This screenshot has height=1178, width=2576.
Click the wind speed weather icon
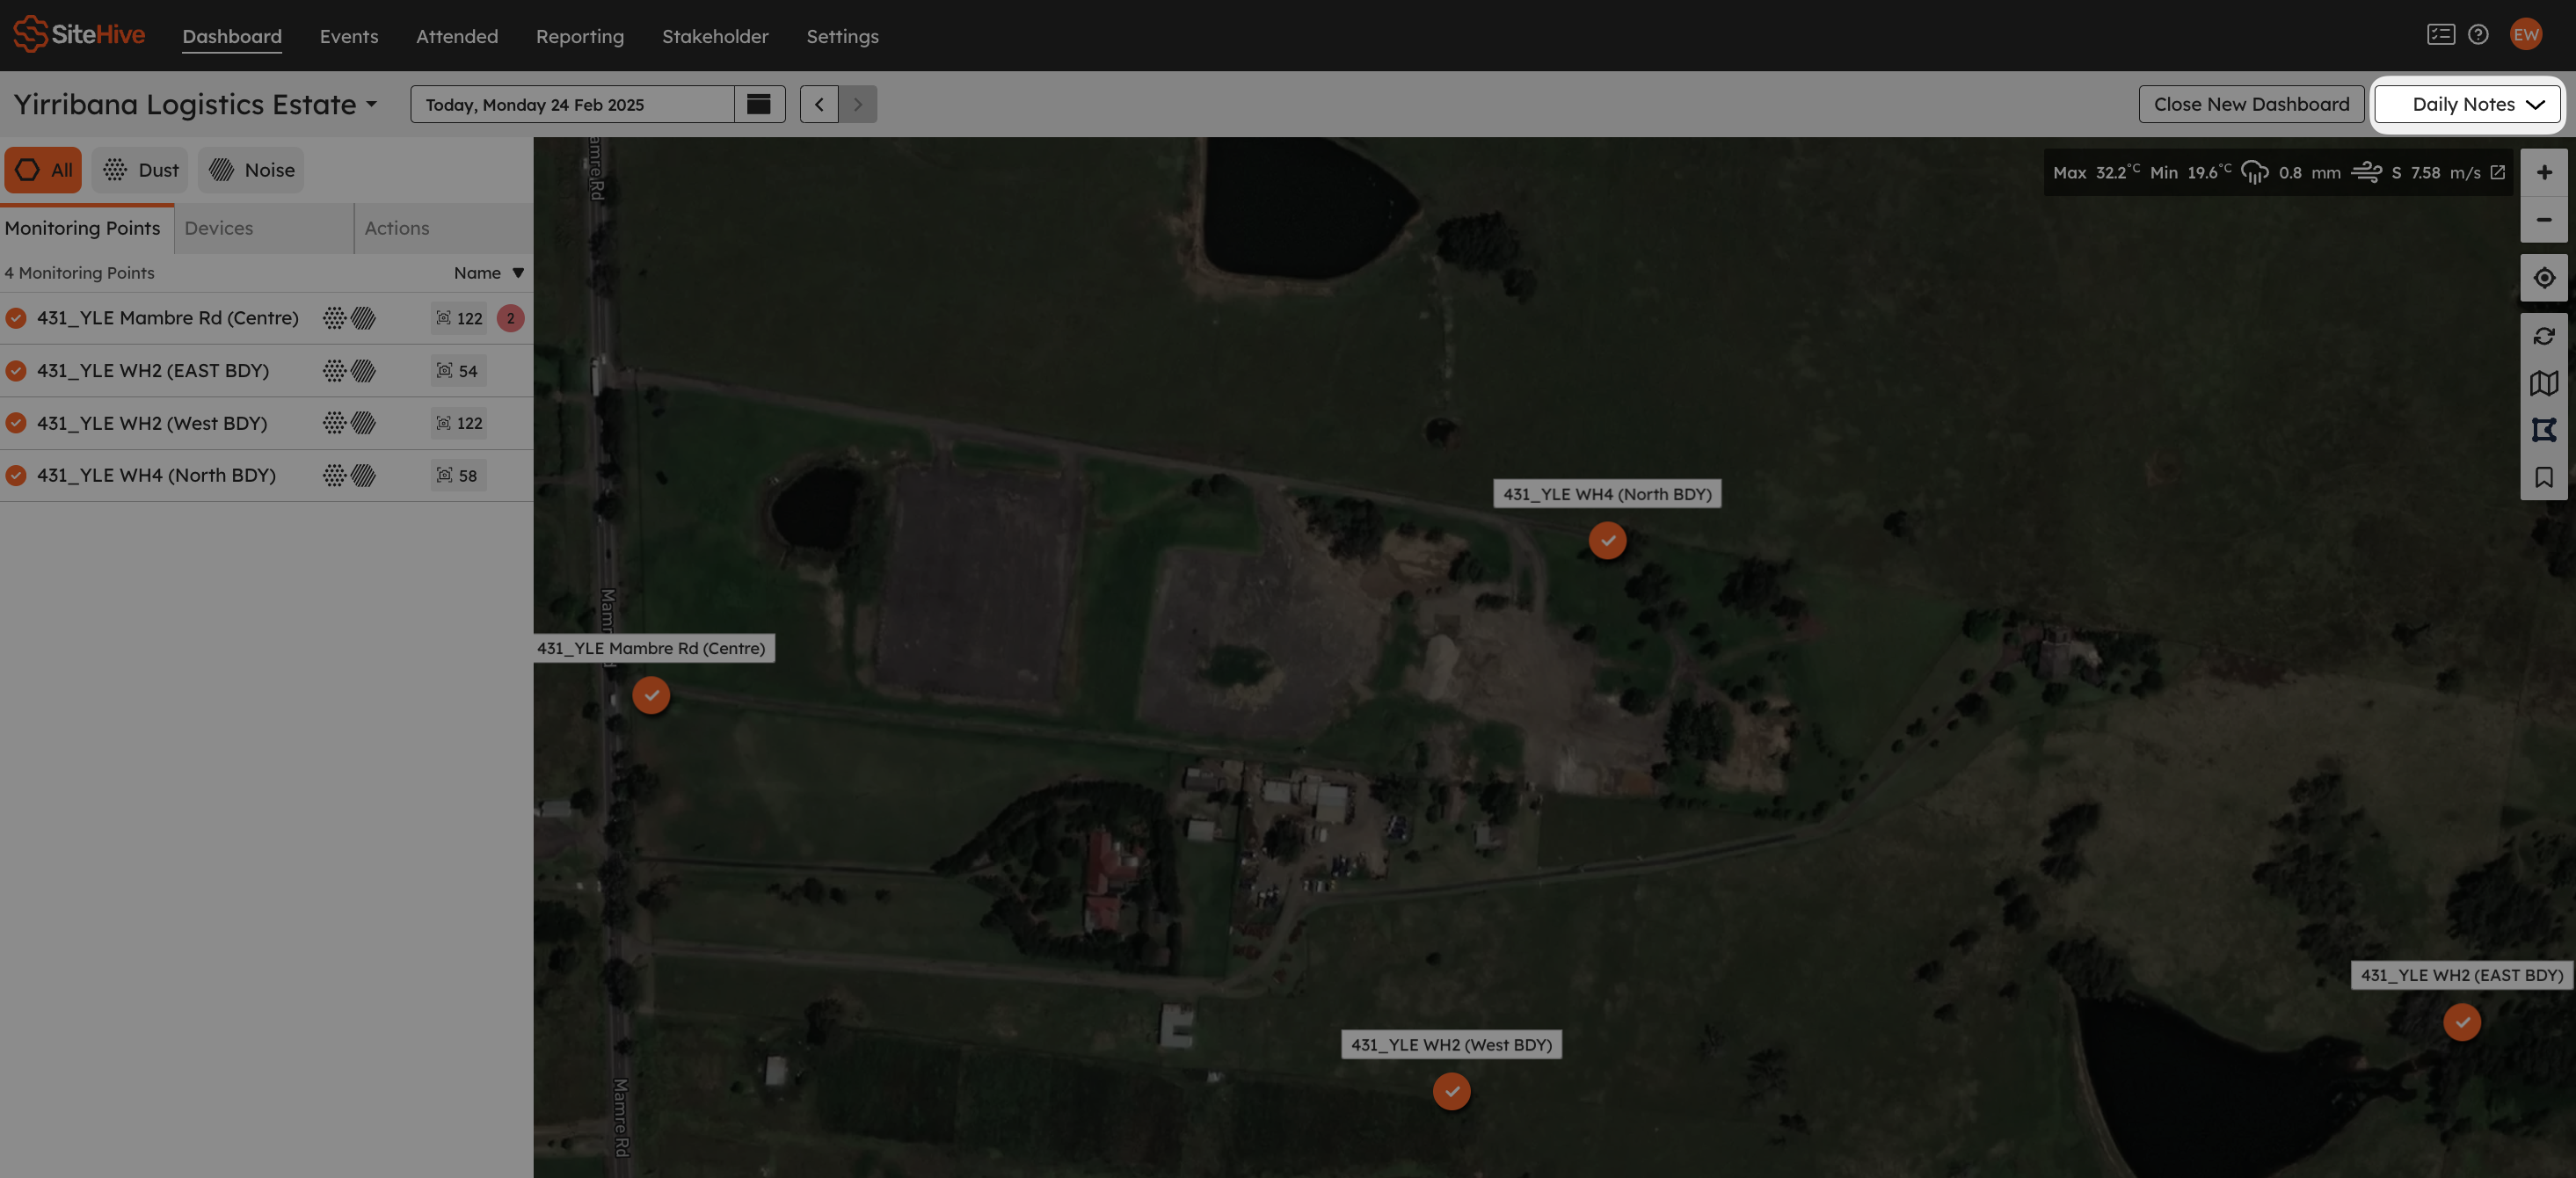tap(2366, 172)
